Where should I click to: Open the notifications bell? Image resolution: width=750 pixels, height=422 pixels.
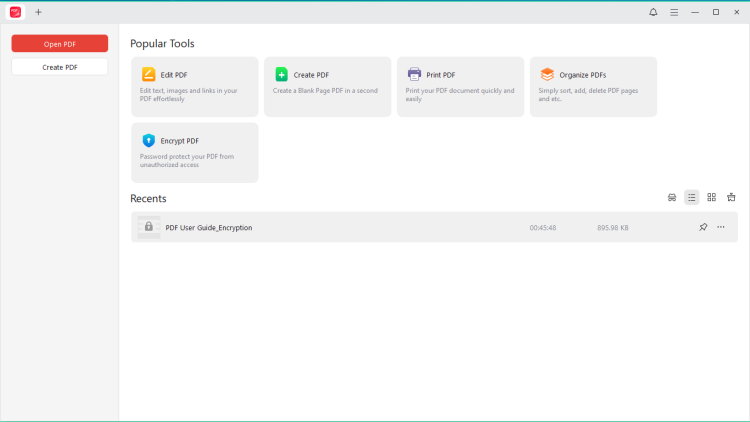pos(653,12)
